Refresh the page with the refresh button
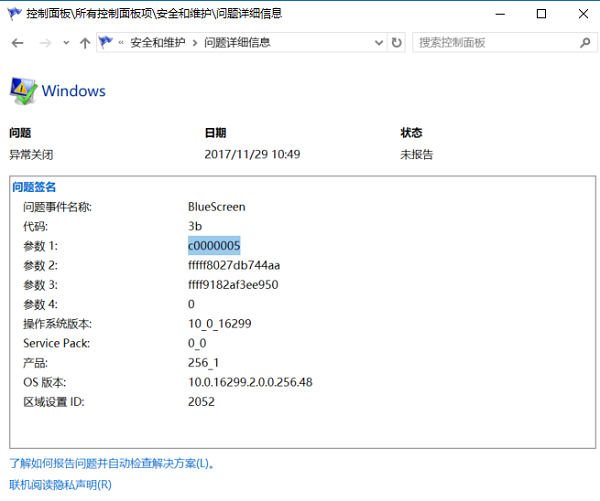 [397, 42]
